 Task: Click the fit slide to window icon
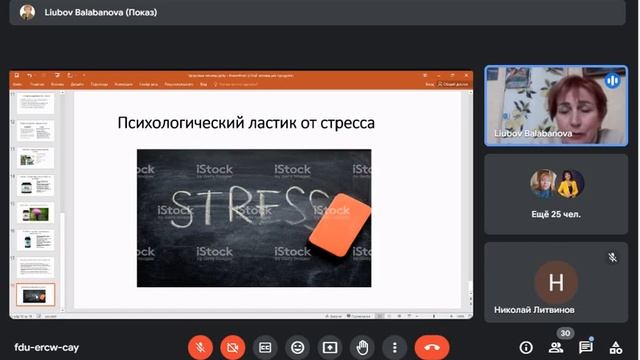[x=469, y=316]
